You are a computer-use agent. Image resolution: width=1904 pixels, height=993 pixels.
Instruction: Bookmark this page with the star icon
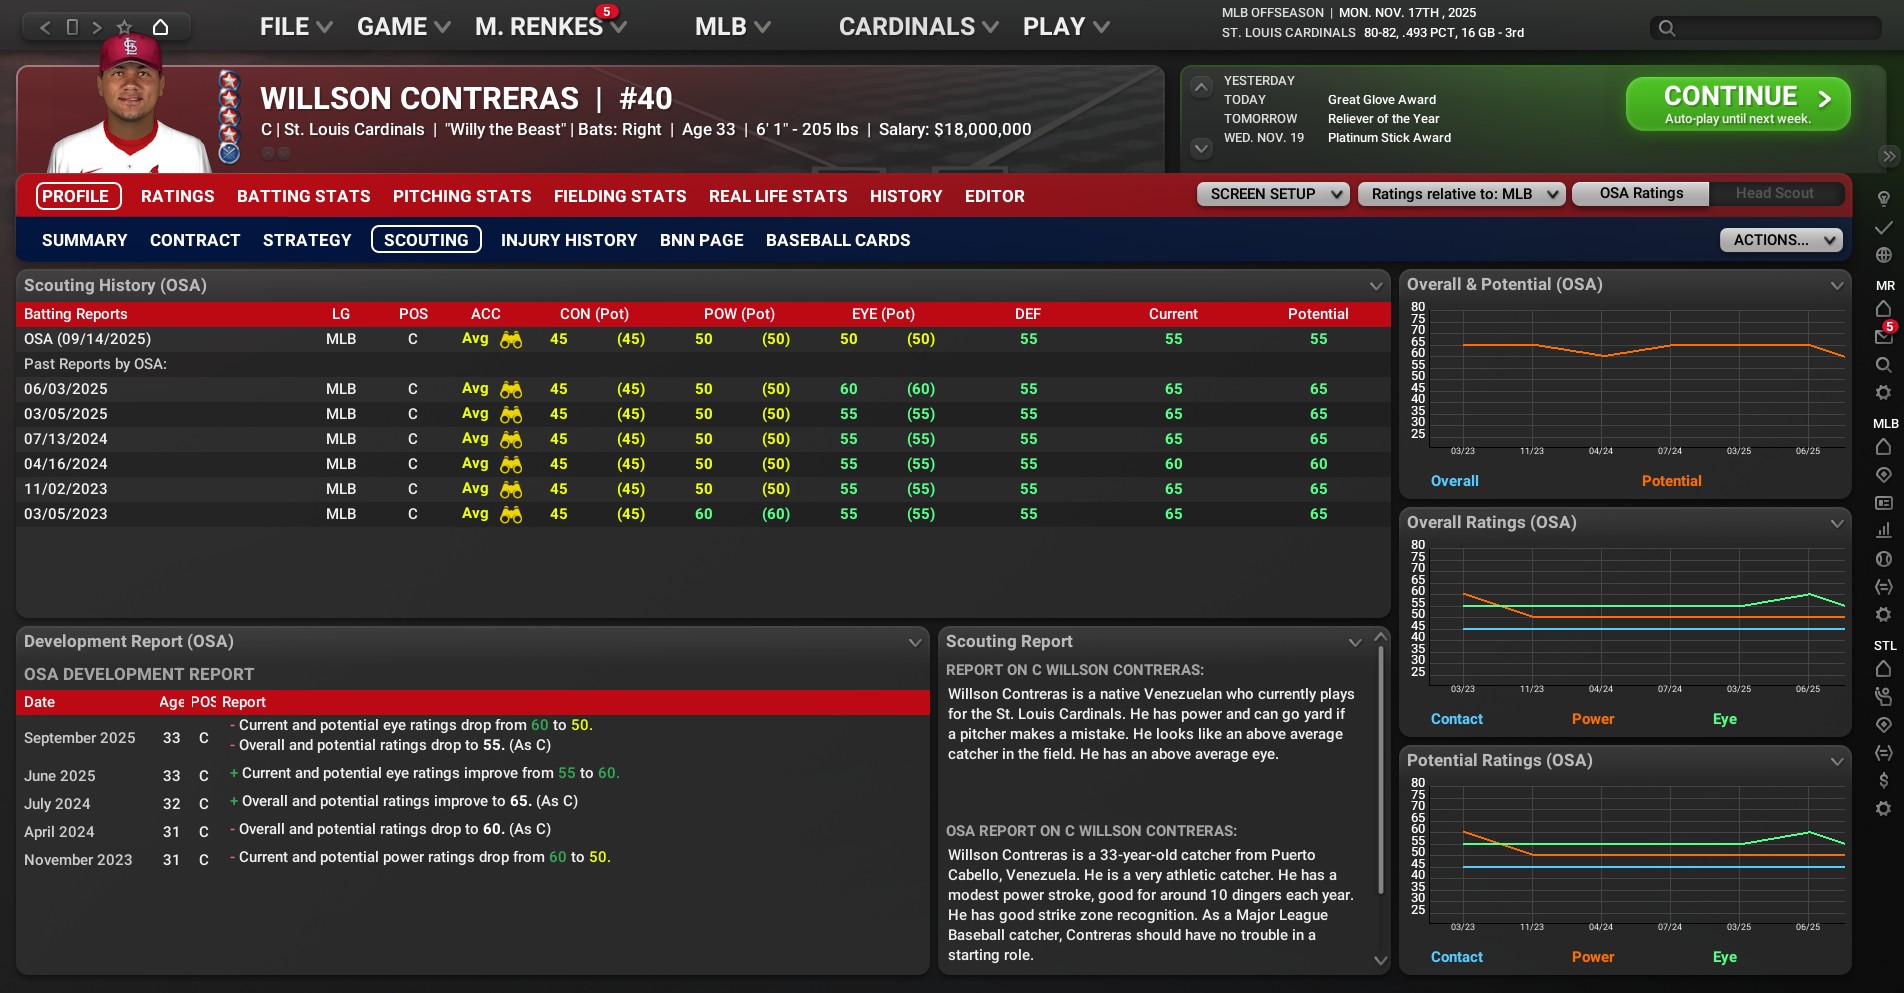pyautogui.click(x=124, y=27)
